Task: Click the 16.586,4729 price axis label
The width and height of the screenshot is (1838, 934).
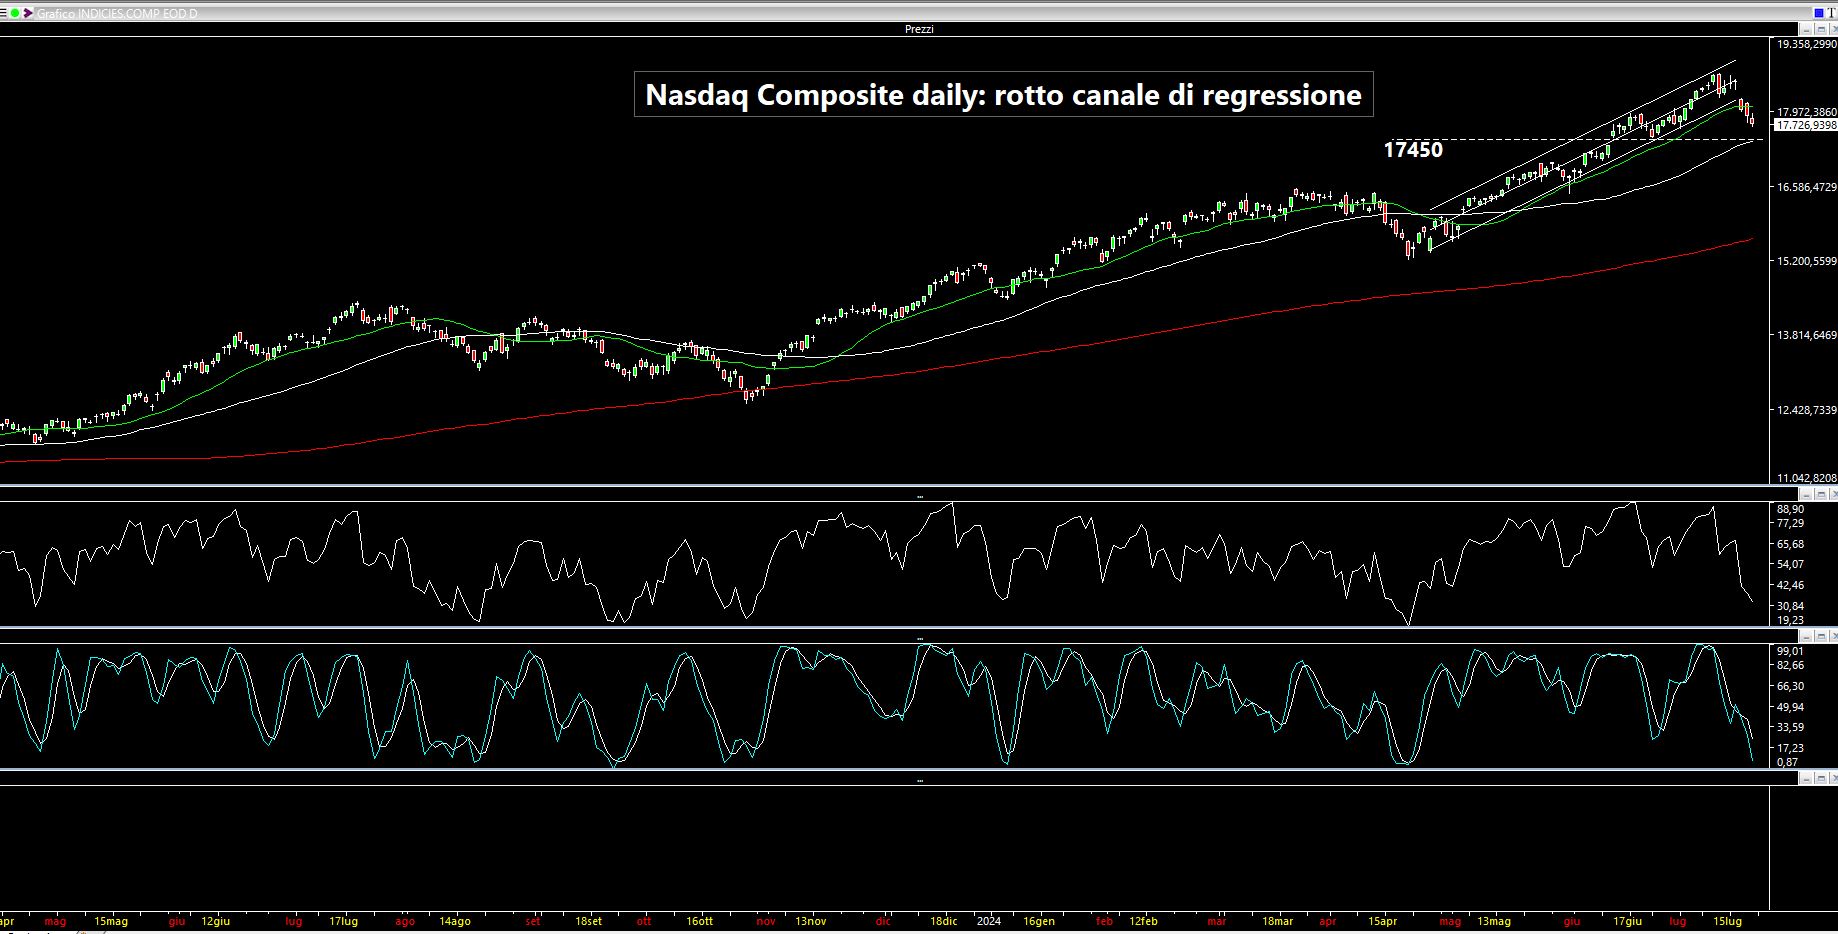Action: tap(1806, 187)
